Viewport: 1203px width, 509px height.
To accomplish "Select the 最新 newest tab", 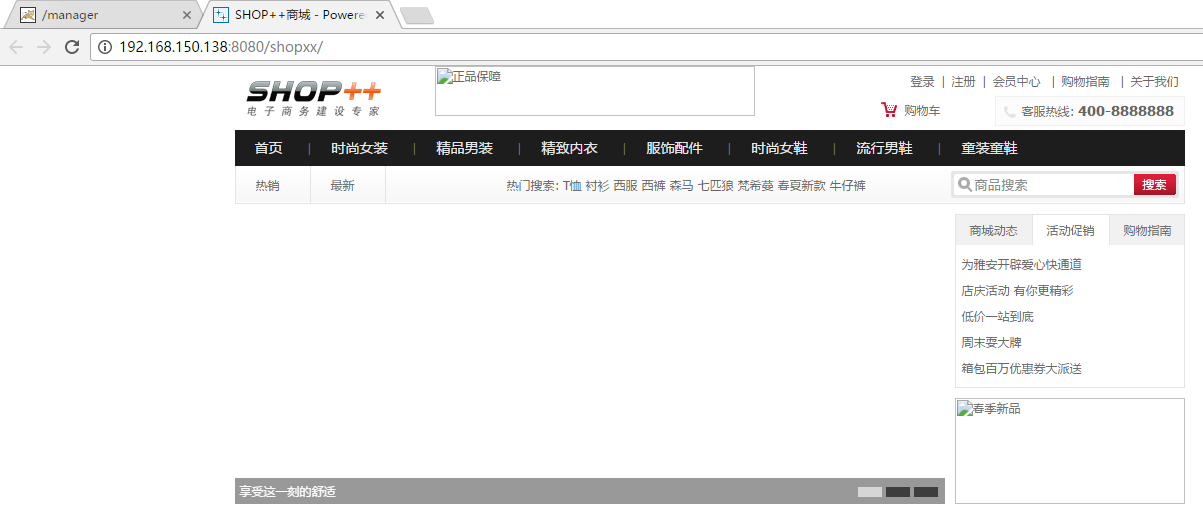I will click(342, 185).
